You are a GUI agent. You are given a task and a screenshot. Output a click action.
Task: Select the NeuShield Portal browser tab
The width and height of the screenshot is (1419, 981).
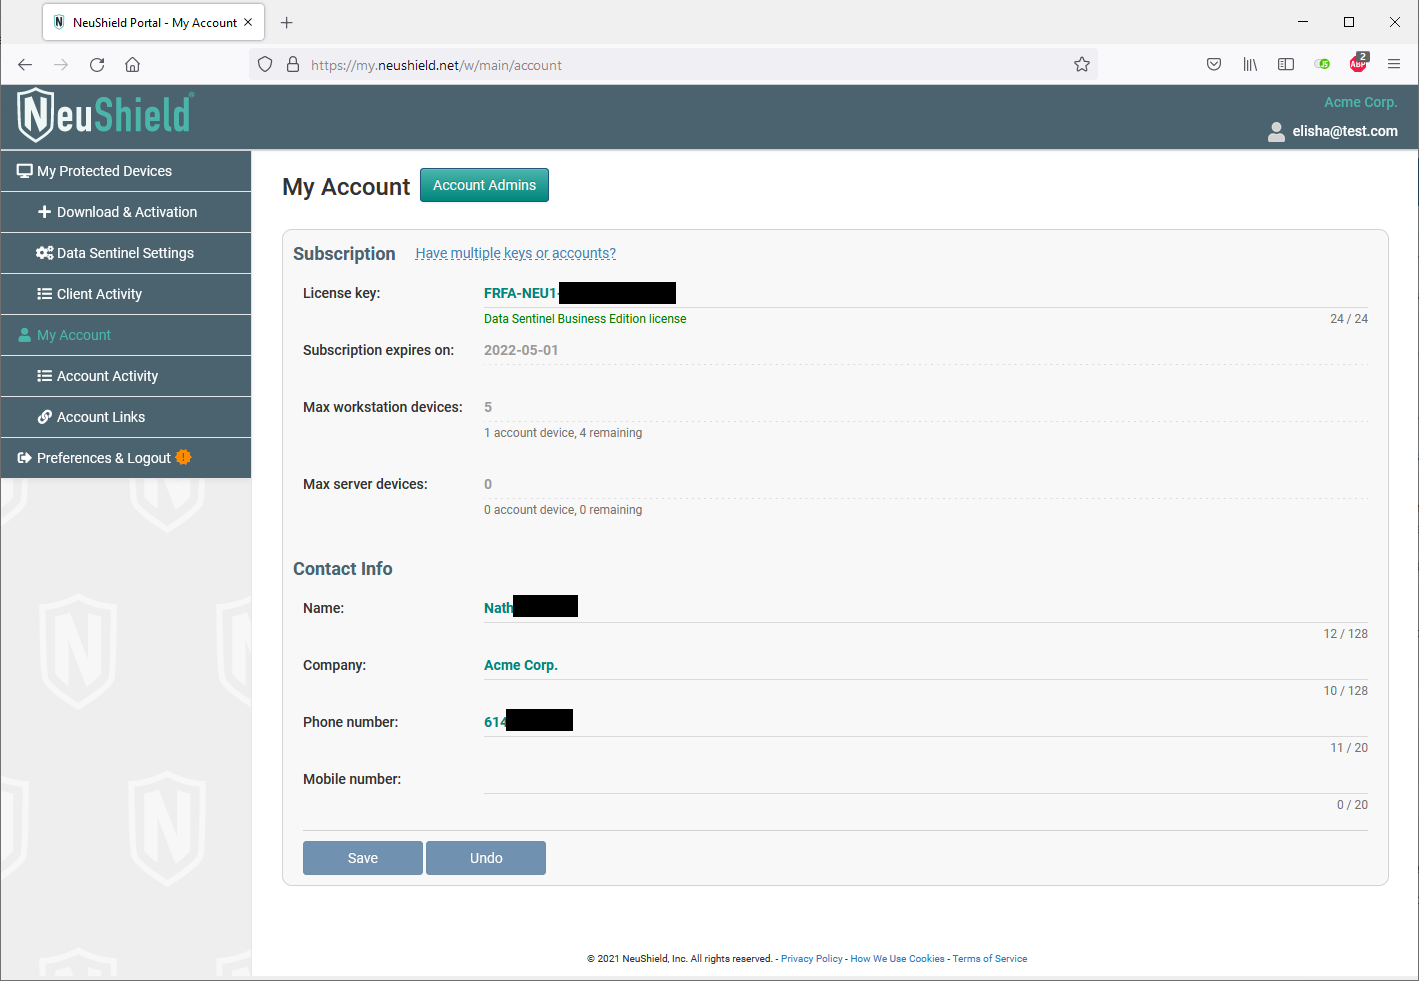click(153, 22)
